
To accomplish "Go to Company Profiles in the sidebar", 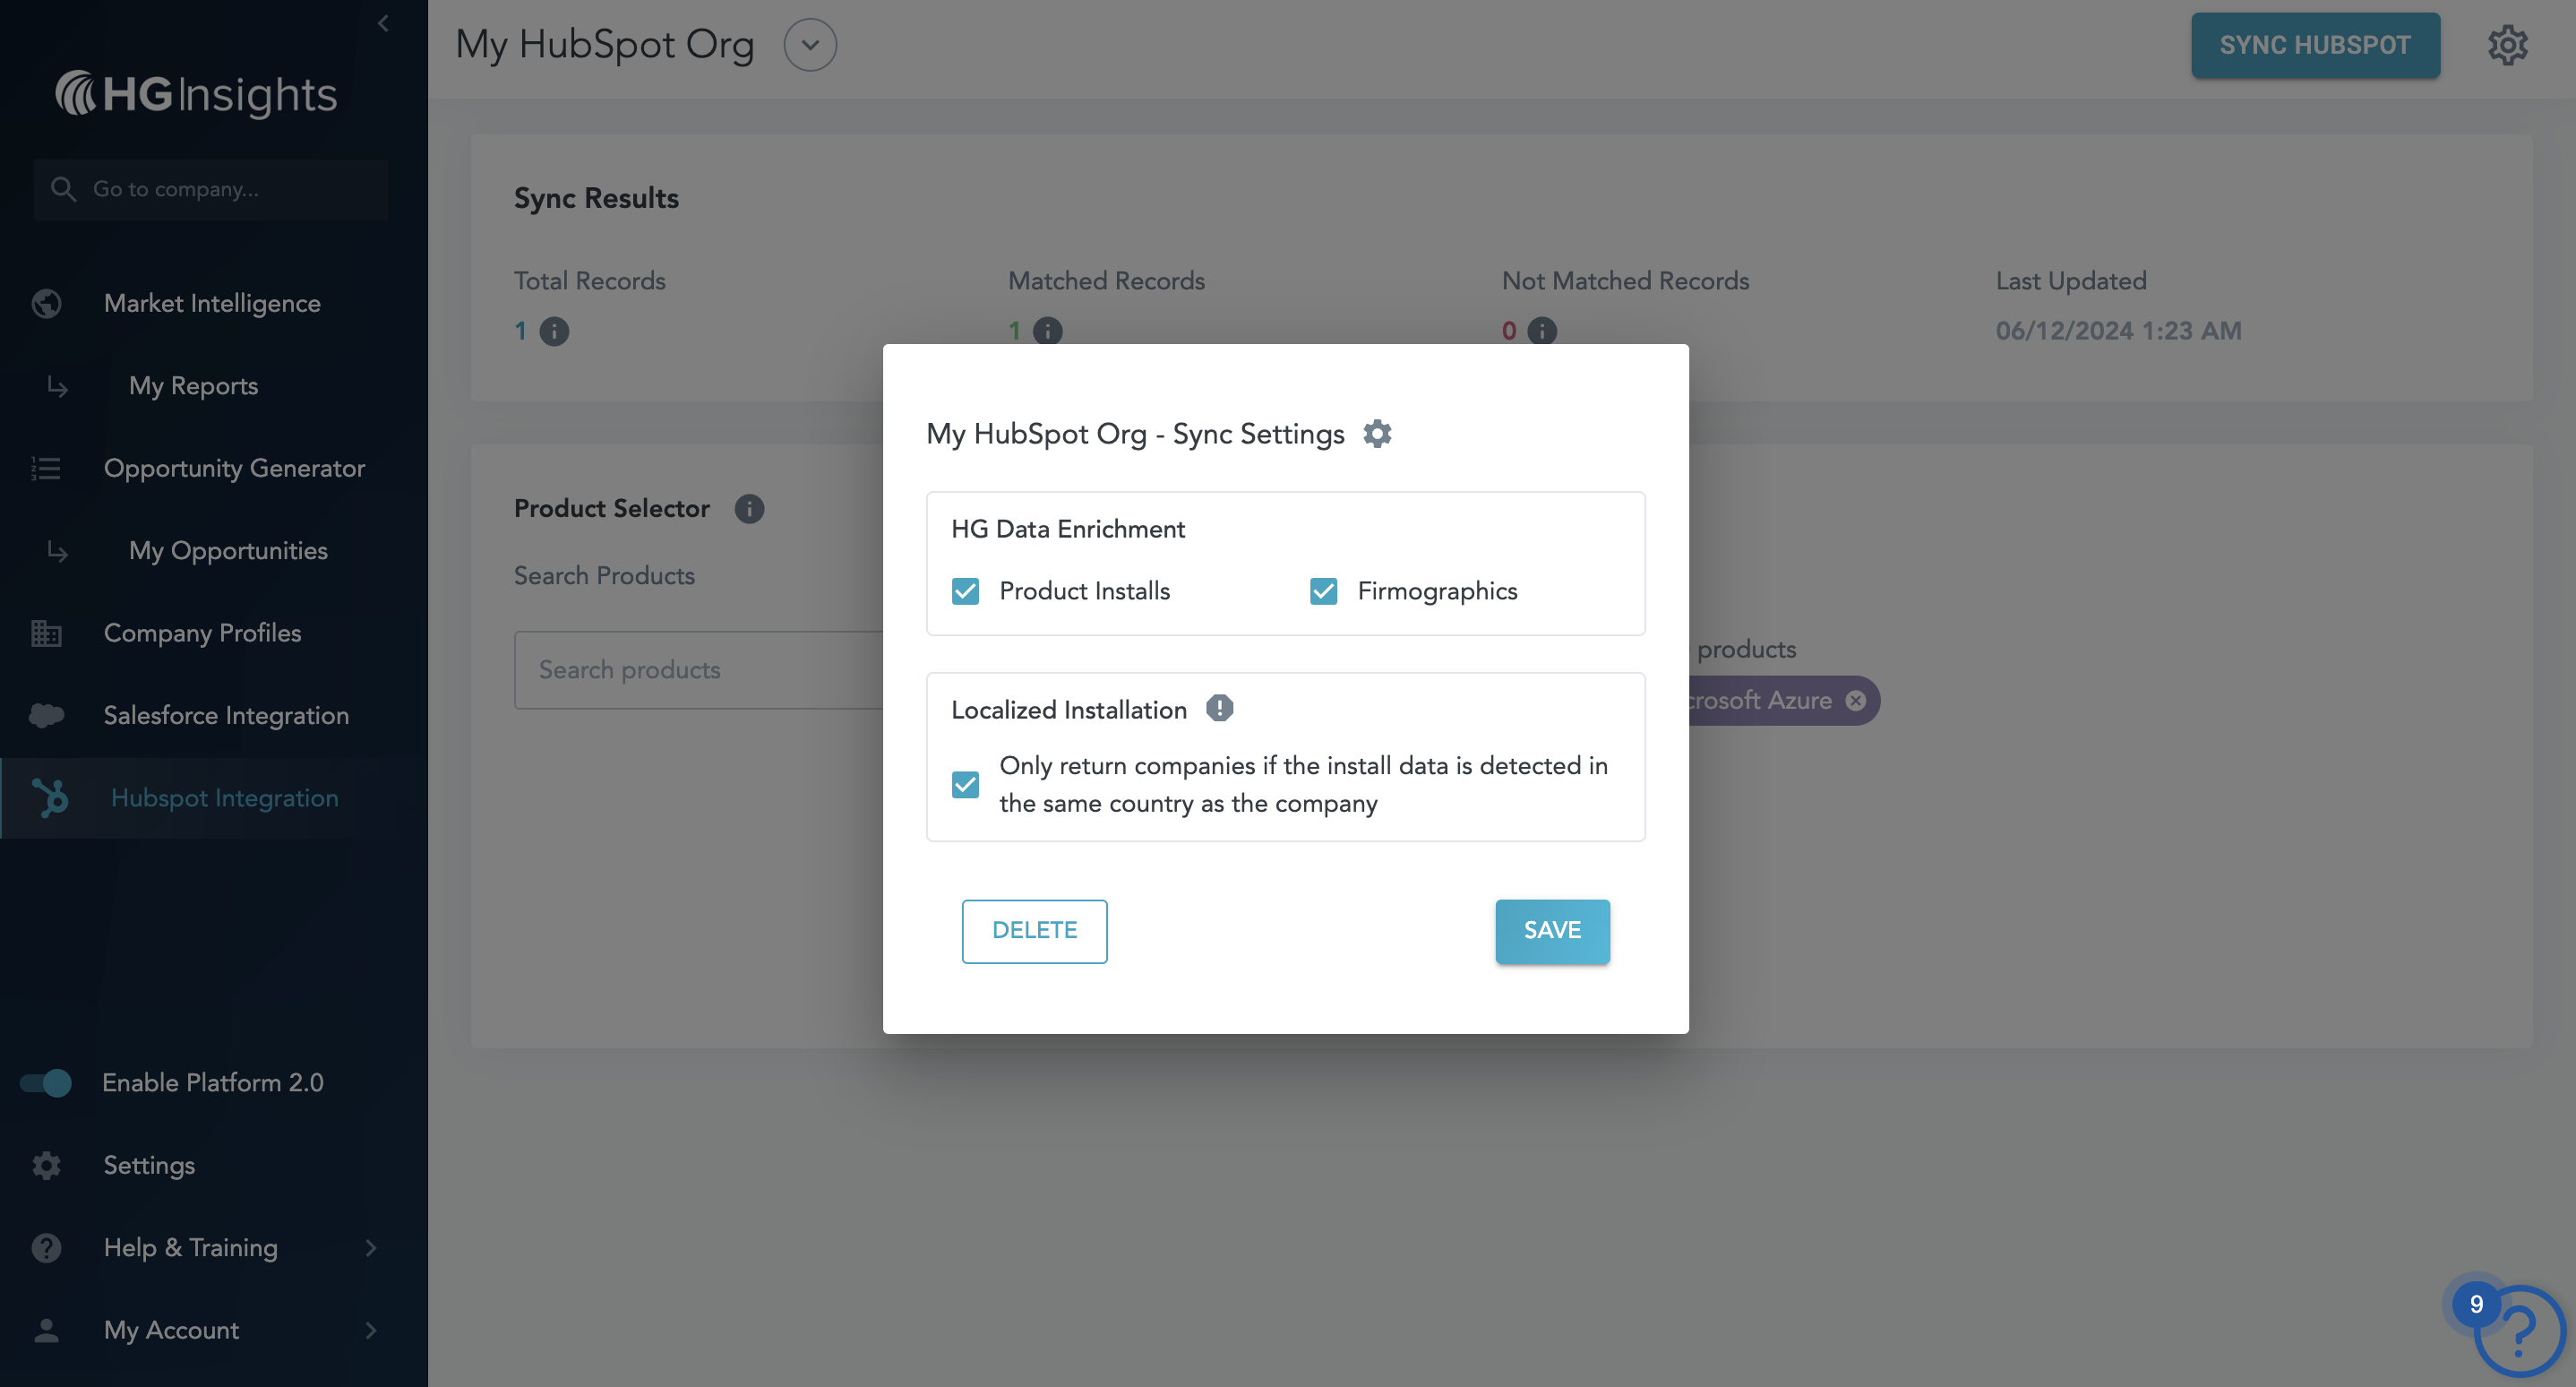I will (202, 633).
